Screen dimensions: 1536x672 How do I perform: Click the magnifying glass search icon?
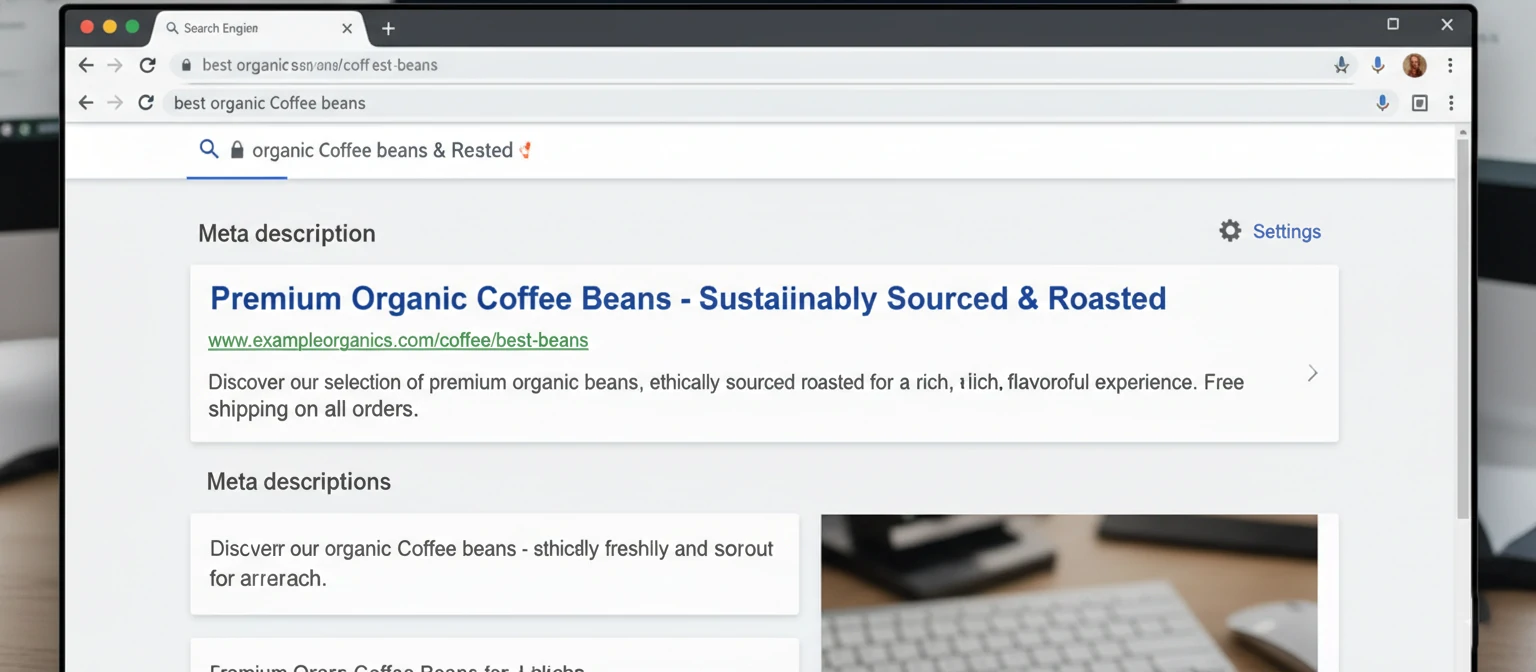click(209, 149)
